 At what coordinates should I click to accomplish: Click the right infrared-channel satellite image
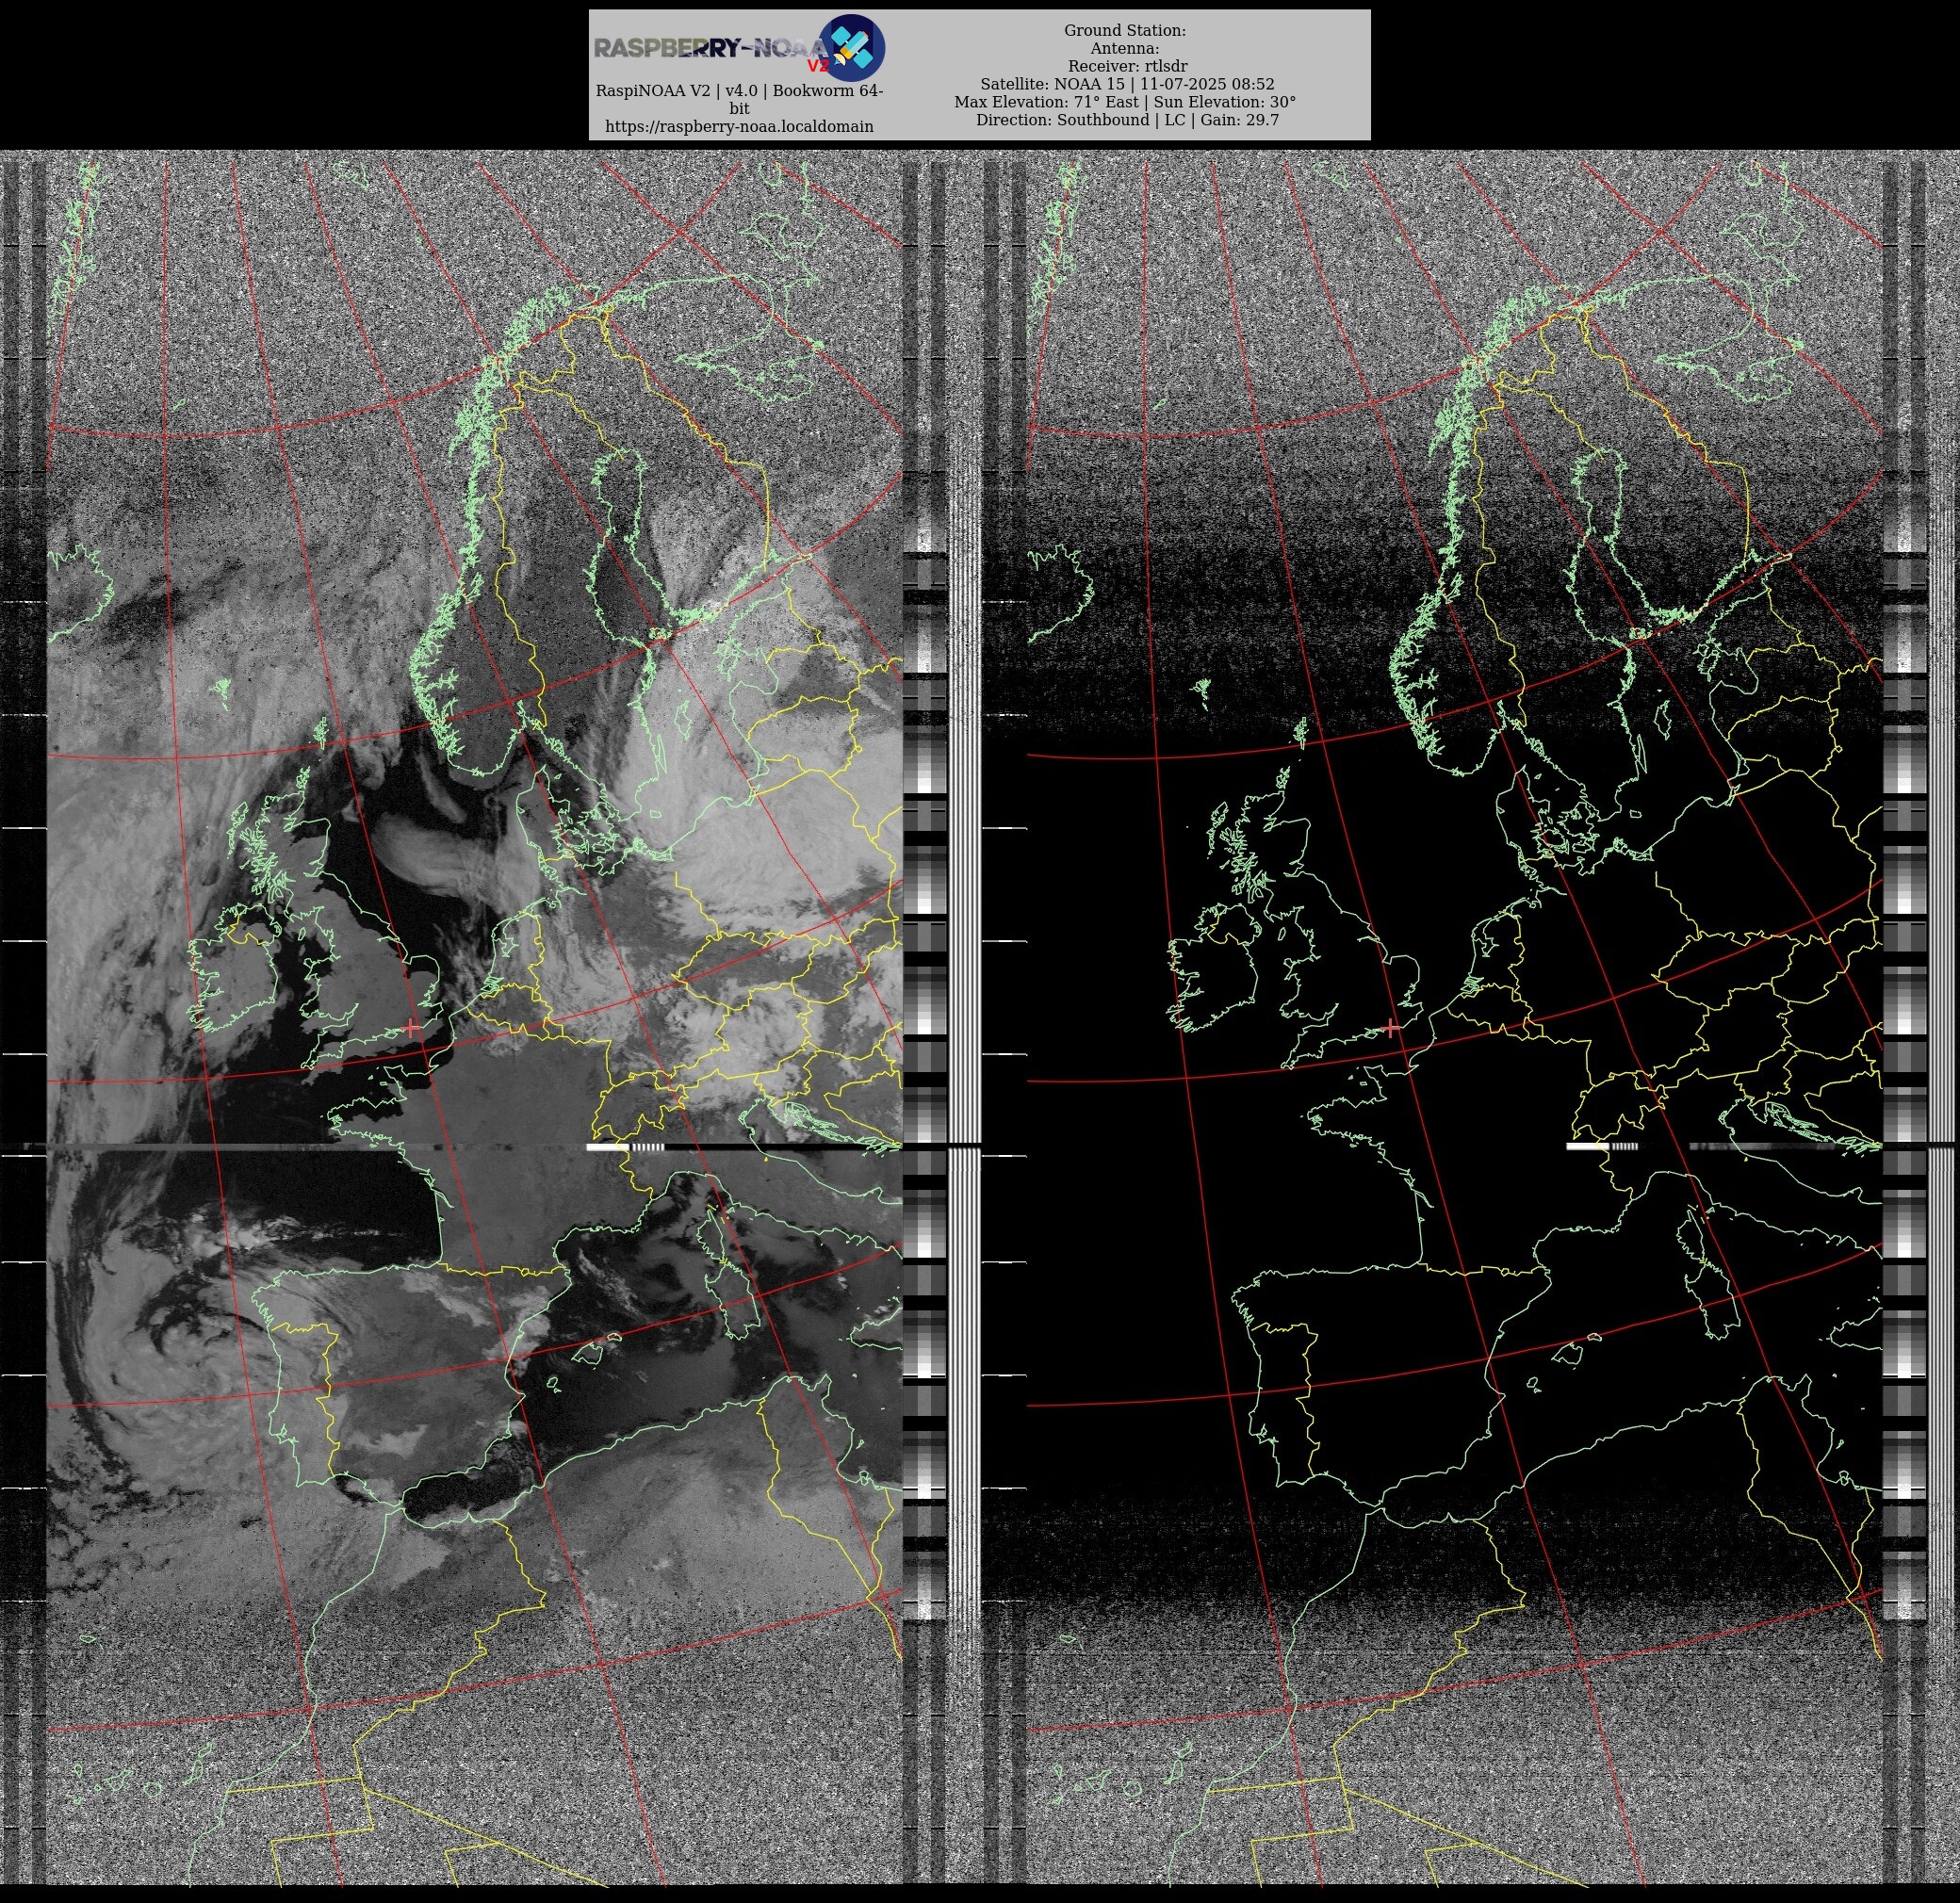click(1455, 1018)
